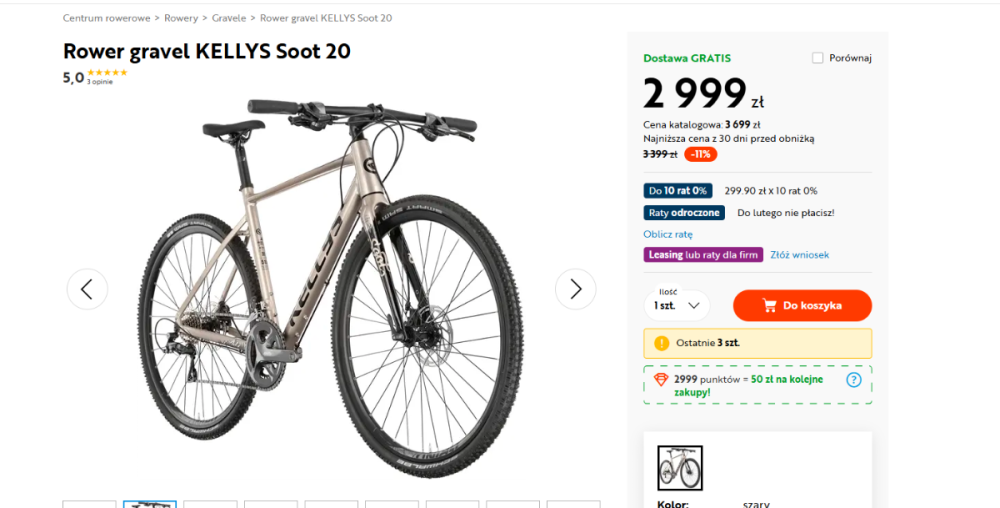
Task: Click Złóż wniosek leasing link
Action: tap(800, 254)
